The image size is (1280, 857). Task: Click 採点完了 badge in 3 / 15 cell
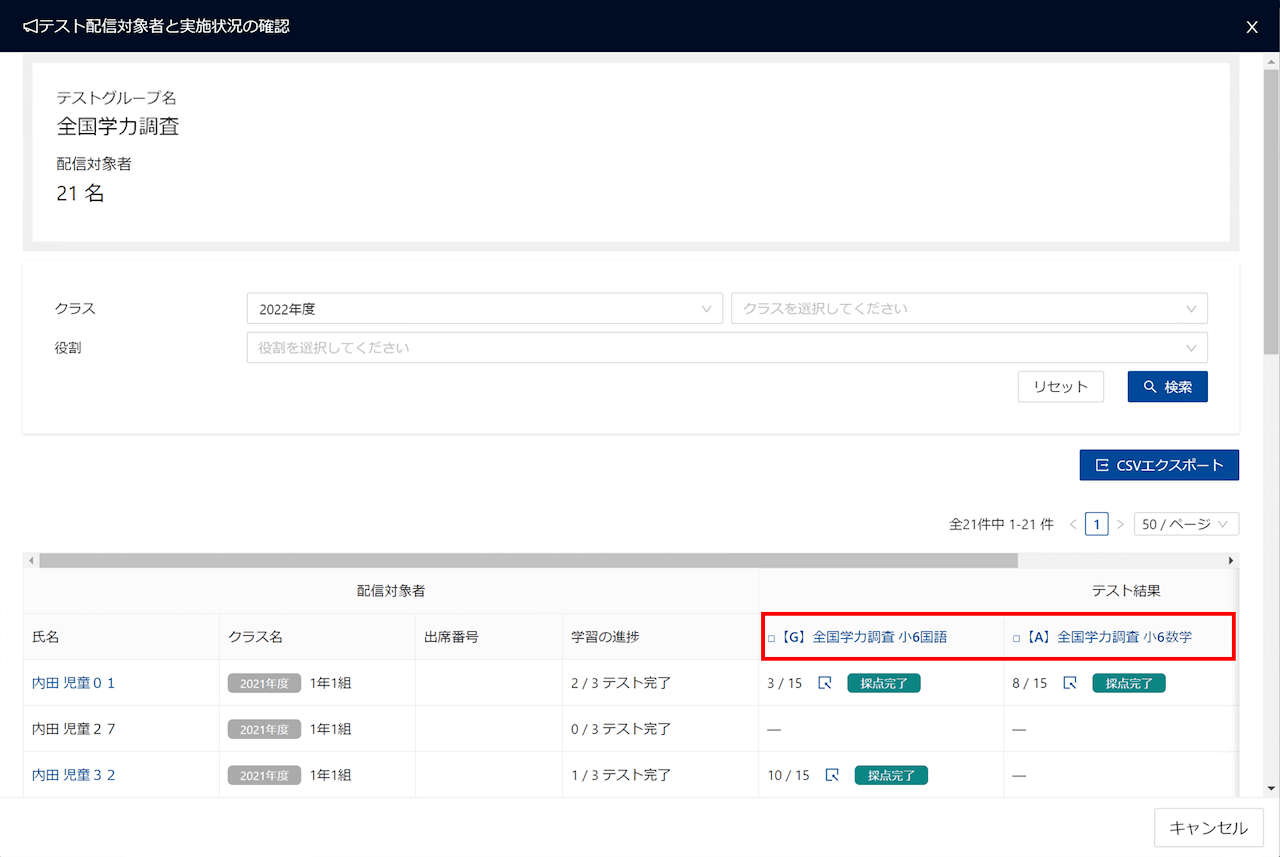tap(884, 683)
